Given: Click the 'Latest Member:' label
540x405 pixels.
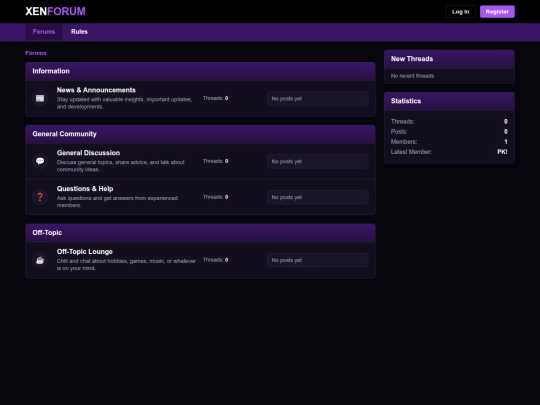Looking at the screenshot, I should tap(411, 152).
